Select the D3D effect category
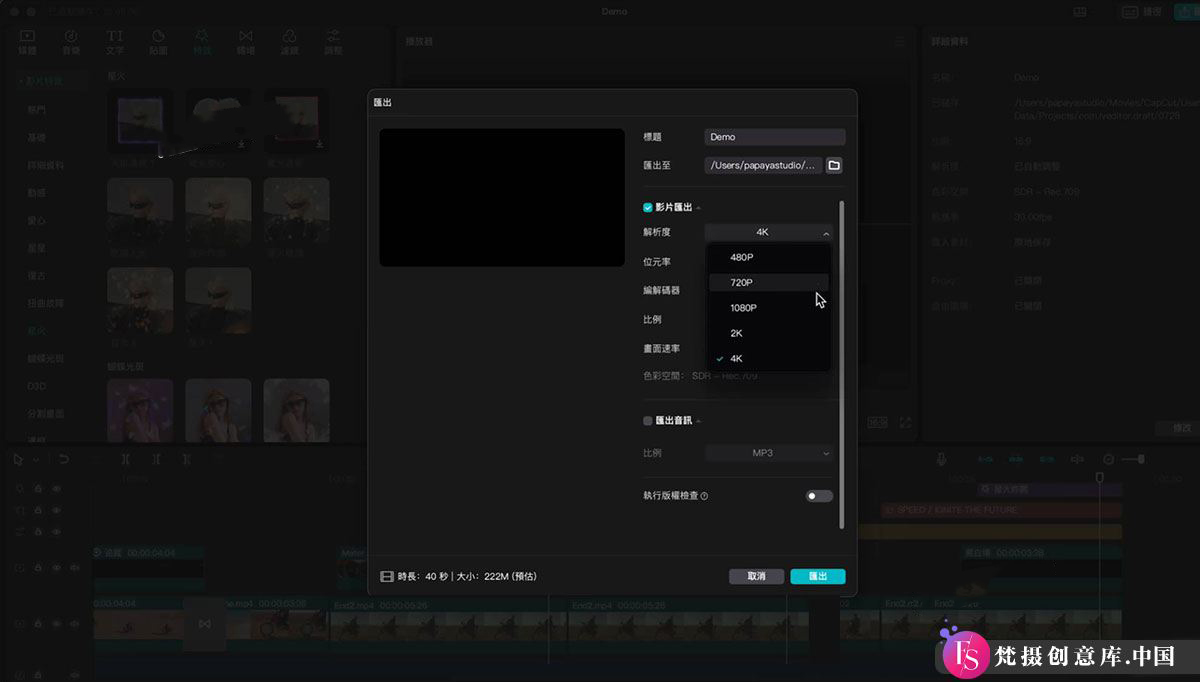The height and width of the screenshot is (682, 1200). point(37,386)
